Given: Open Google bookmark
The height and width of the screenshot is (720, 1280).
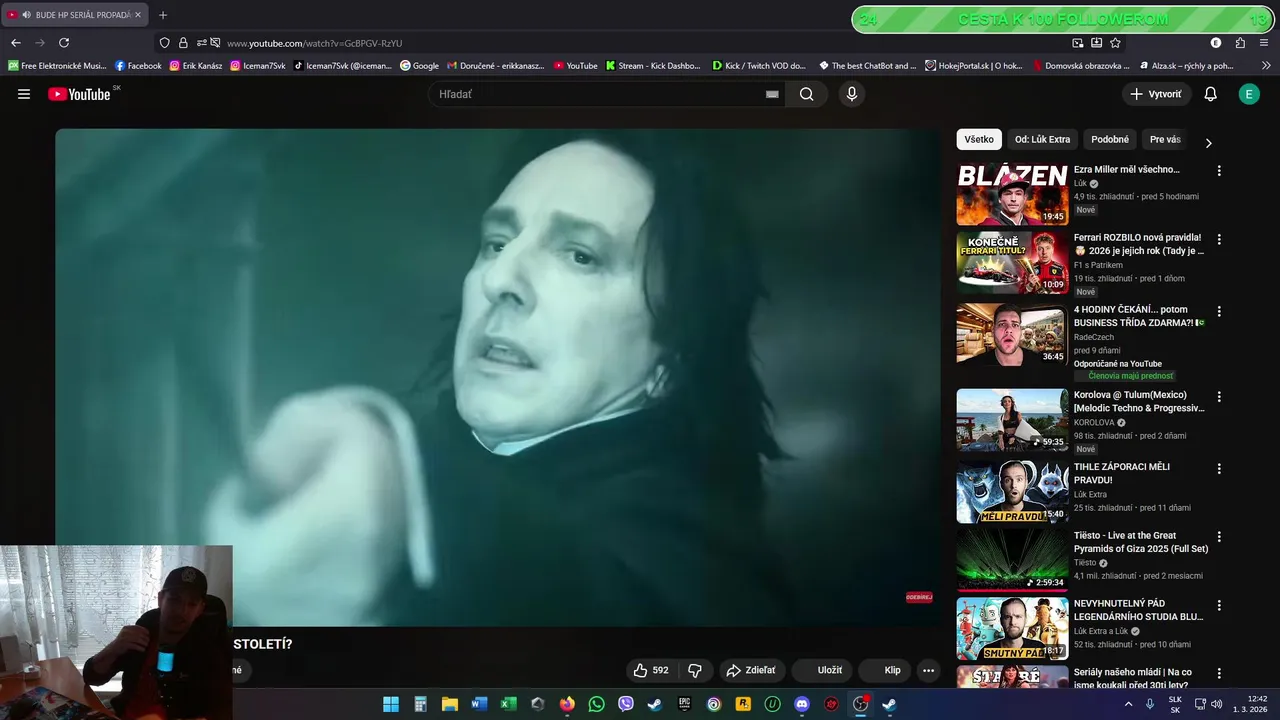Looking at the screenshot, I should coord(419,66).
